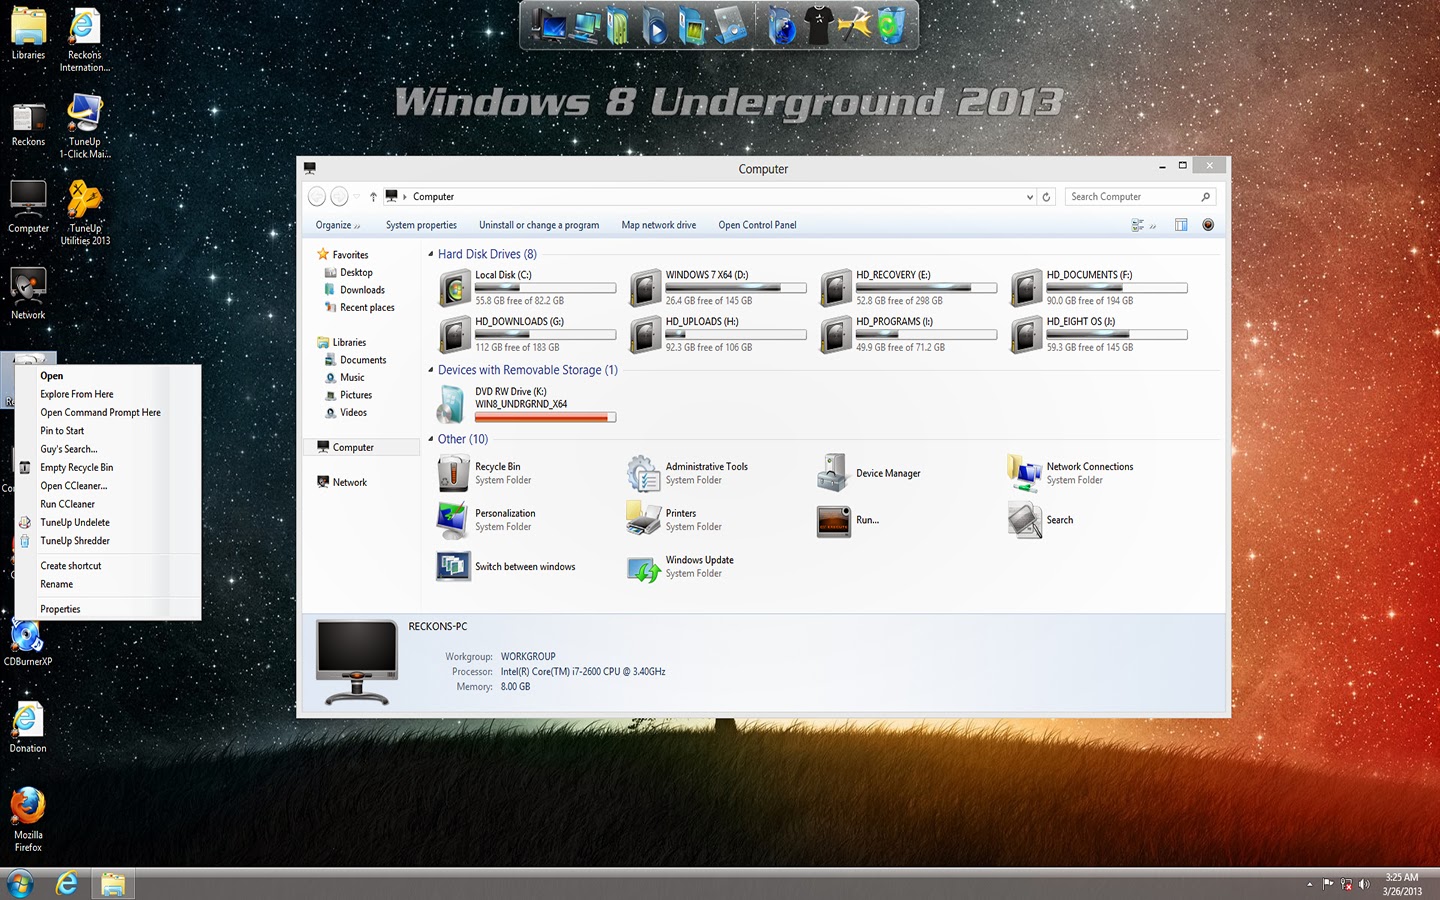Open the Search icon in Other group
The image size is (1440, 900).
[x=1025, y=520]
